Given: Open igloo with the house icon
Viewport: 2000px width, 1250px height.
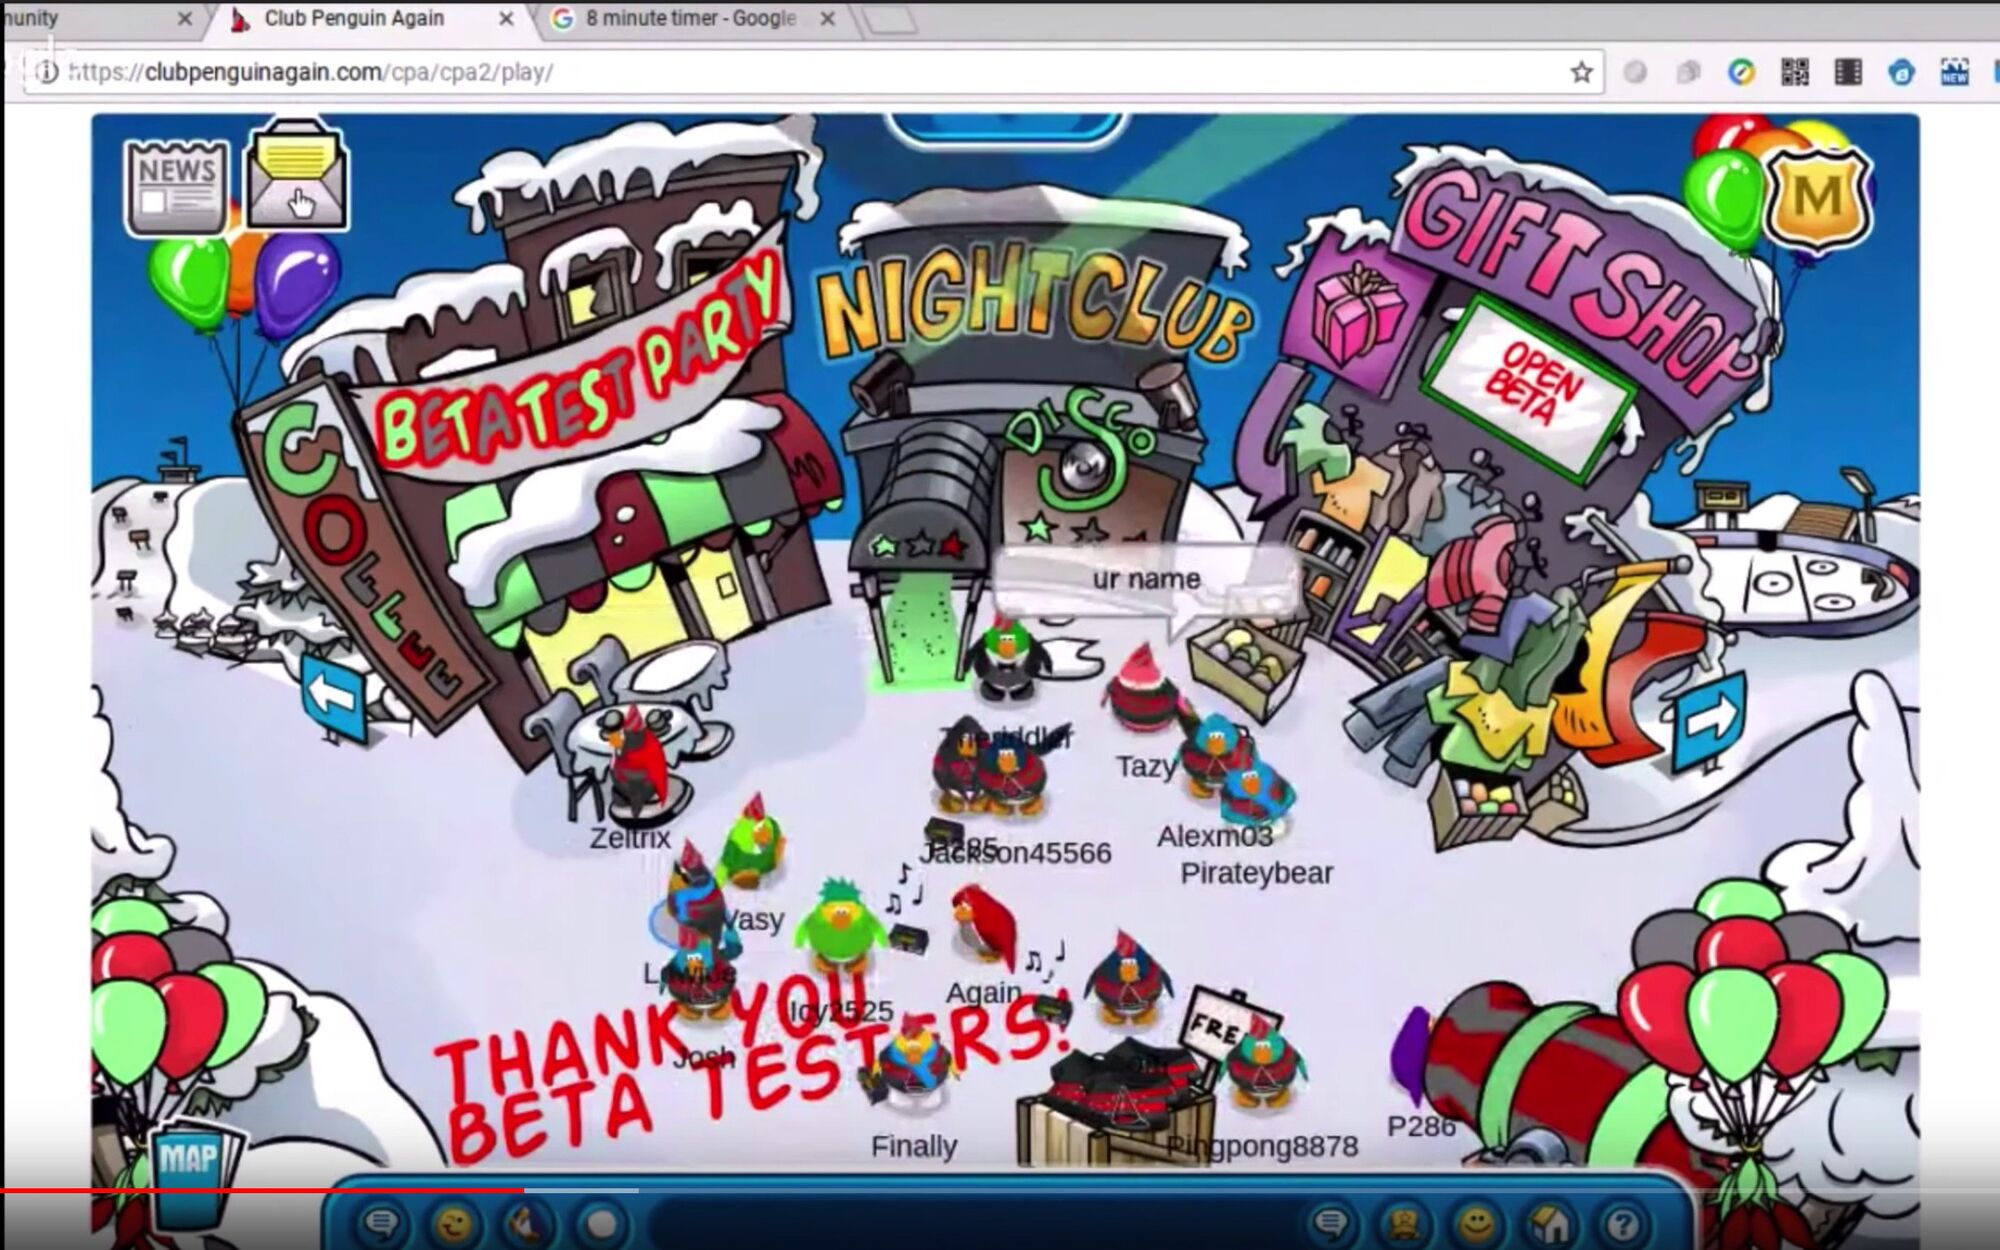Looking at the screenshot, I should pyautogui.click(x=1550, y=1223).
